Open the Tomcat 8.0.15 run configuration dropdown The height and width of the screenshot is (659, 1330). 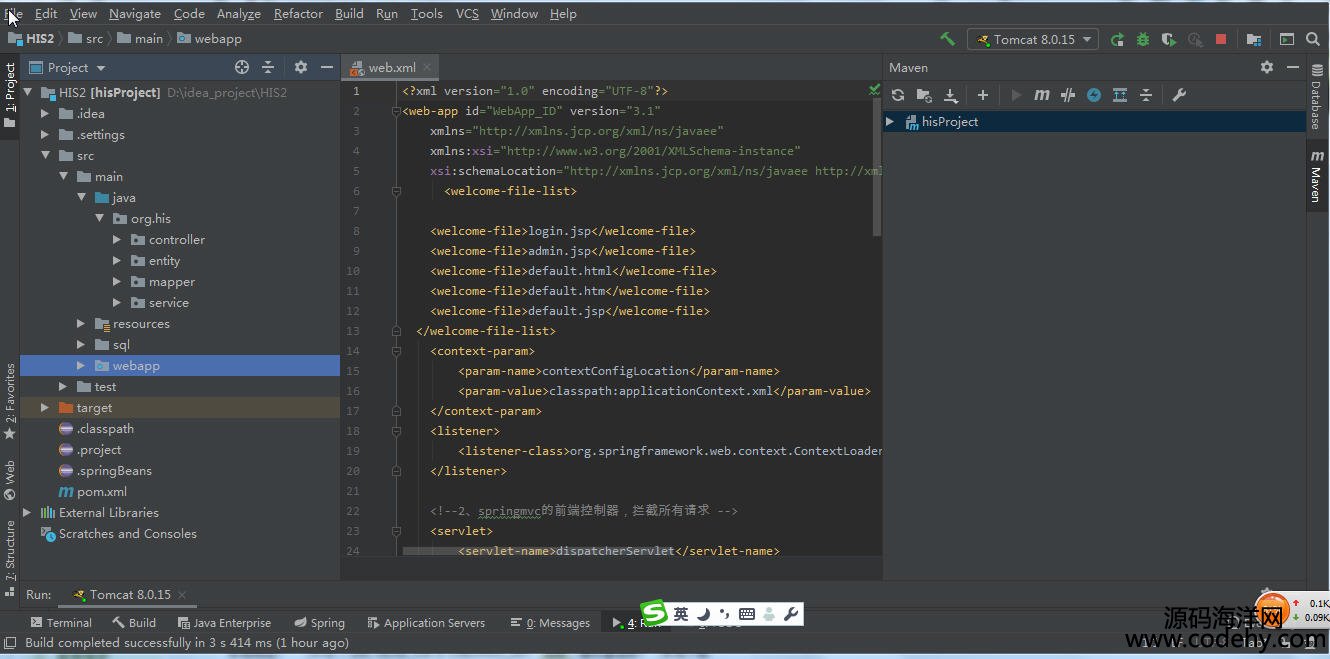coord(1033,39)
